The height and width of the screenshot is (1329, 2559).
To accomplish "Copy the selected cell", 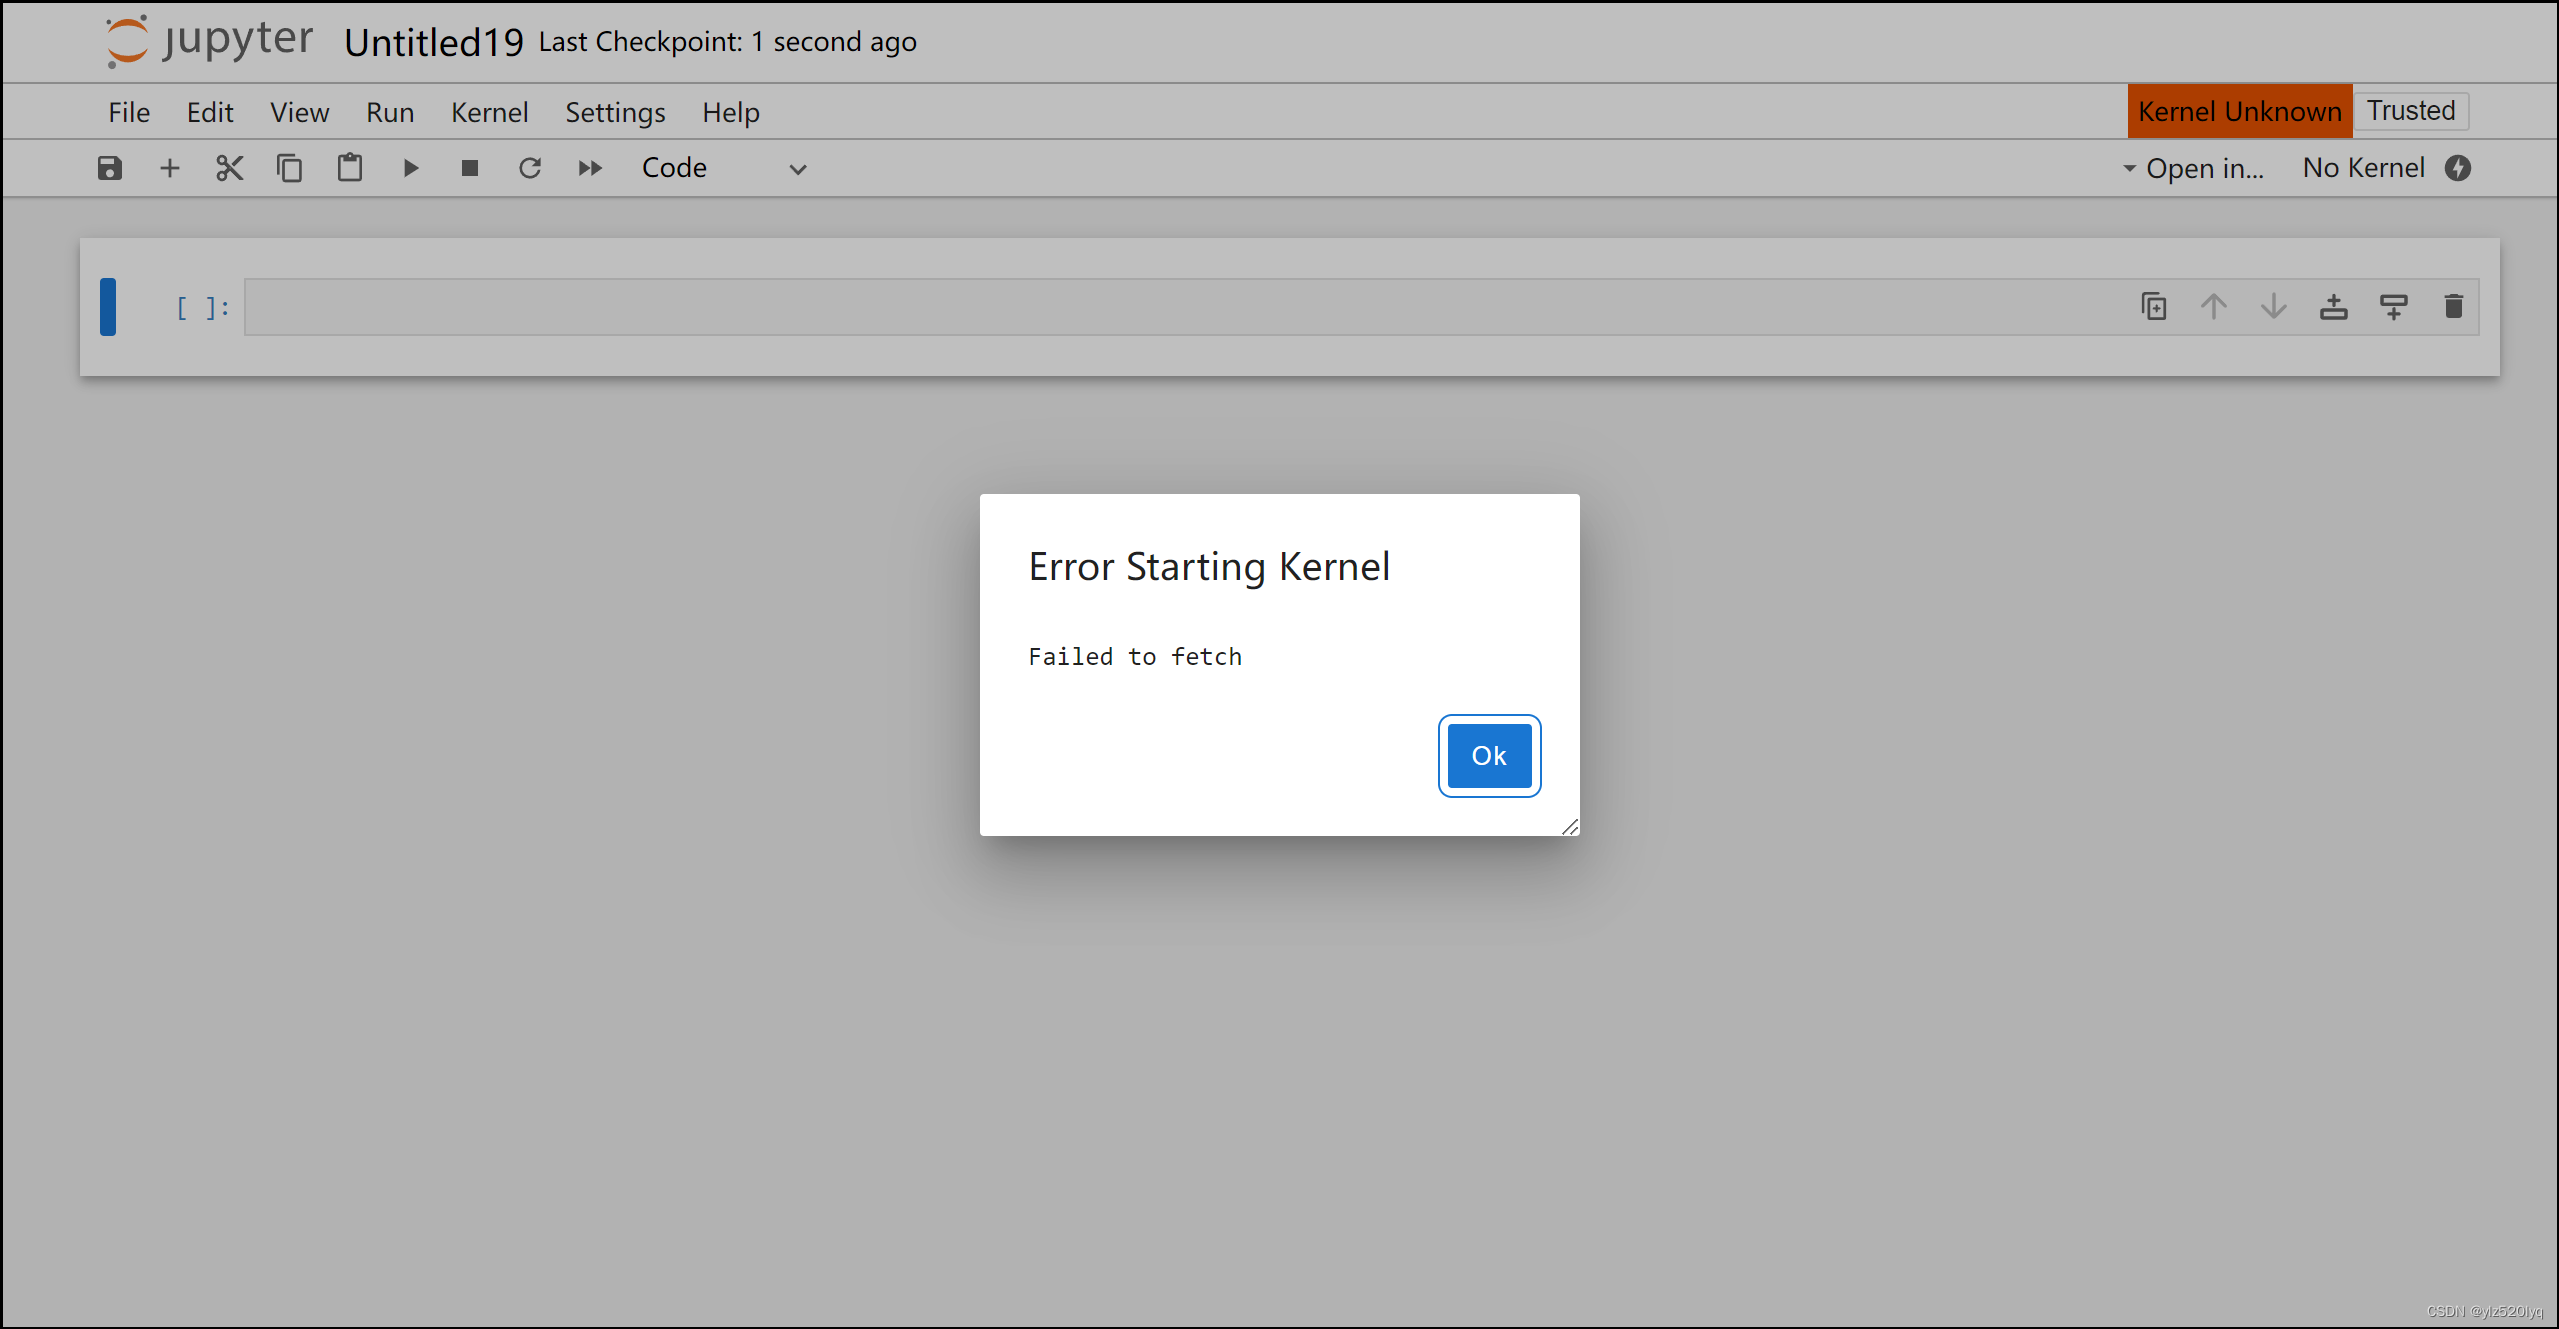I will click(x=289, y=167).
